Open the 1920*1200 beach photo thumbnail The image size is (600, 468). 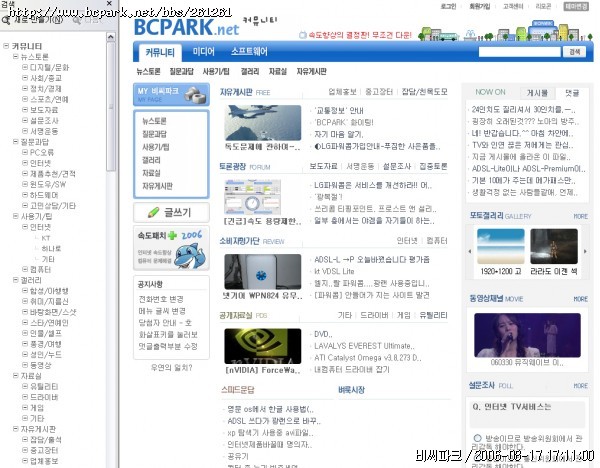501,246
